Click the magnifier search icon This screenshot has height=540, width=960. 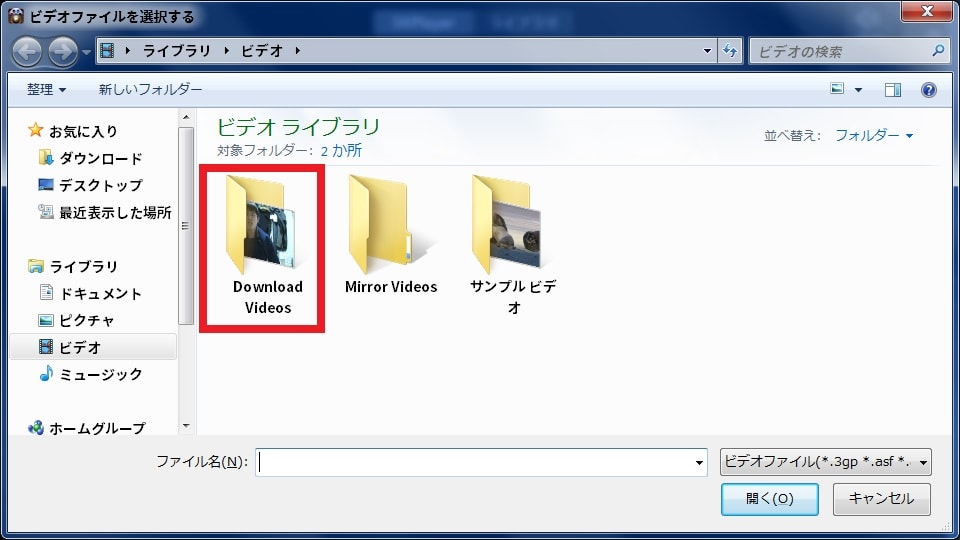[x=937, y=51]
